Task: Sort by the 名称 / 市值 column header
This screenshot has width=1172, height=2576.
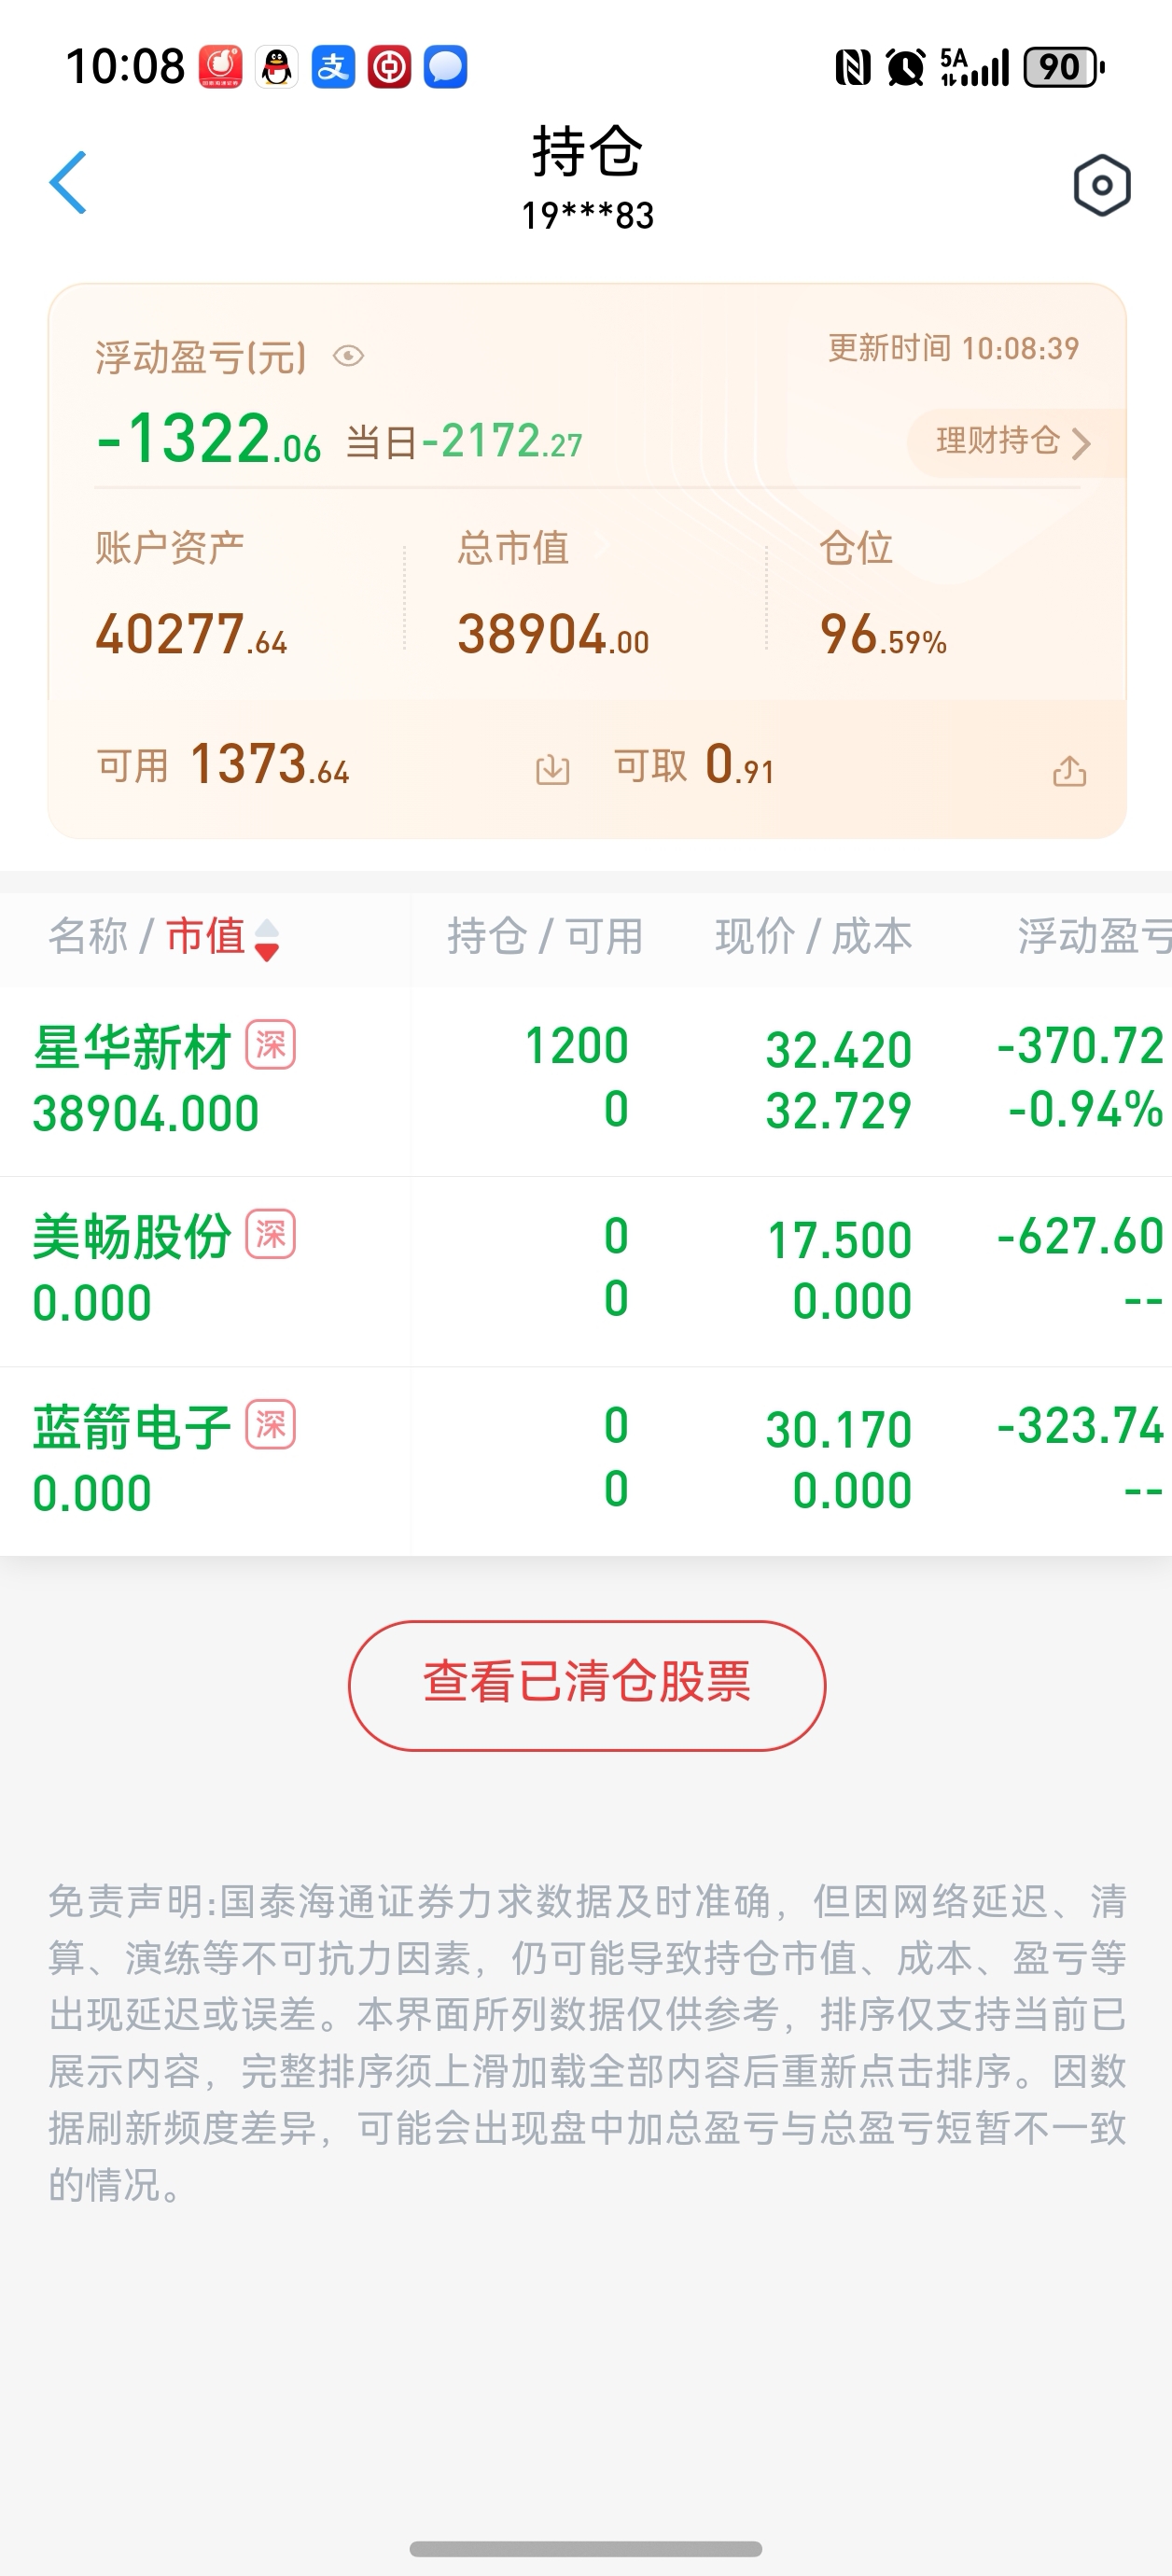Action: coord(163,937)
